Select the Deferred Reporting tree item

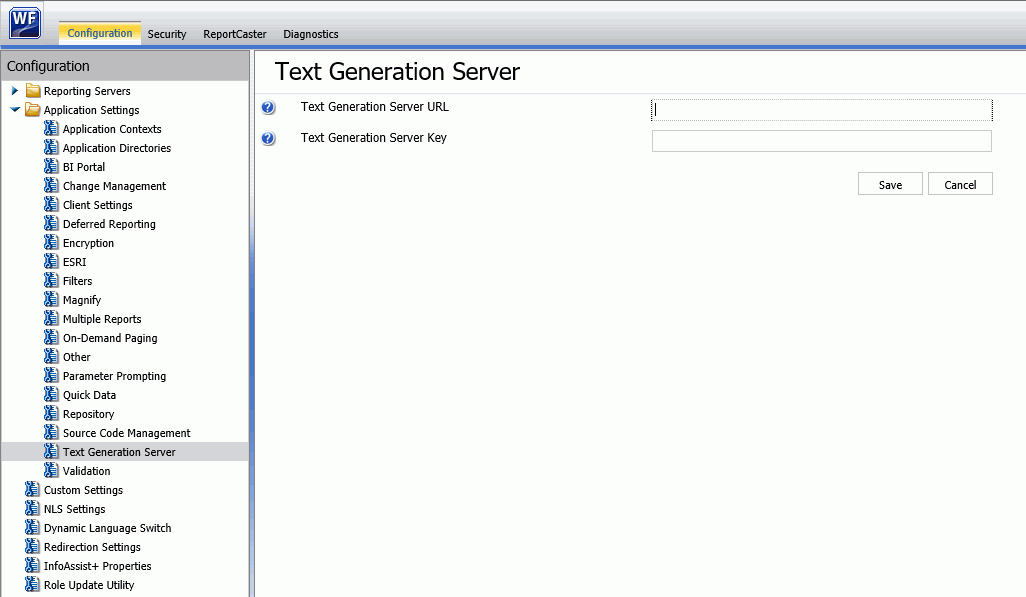coord(109,224)
